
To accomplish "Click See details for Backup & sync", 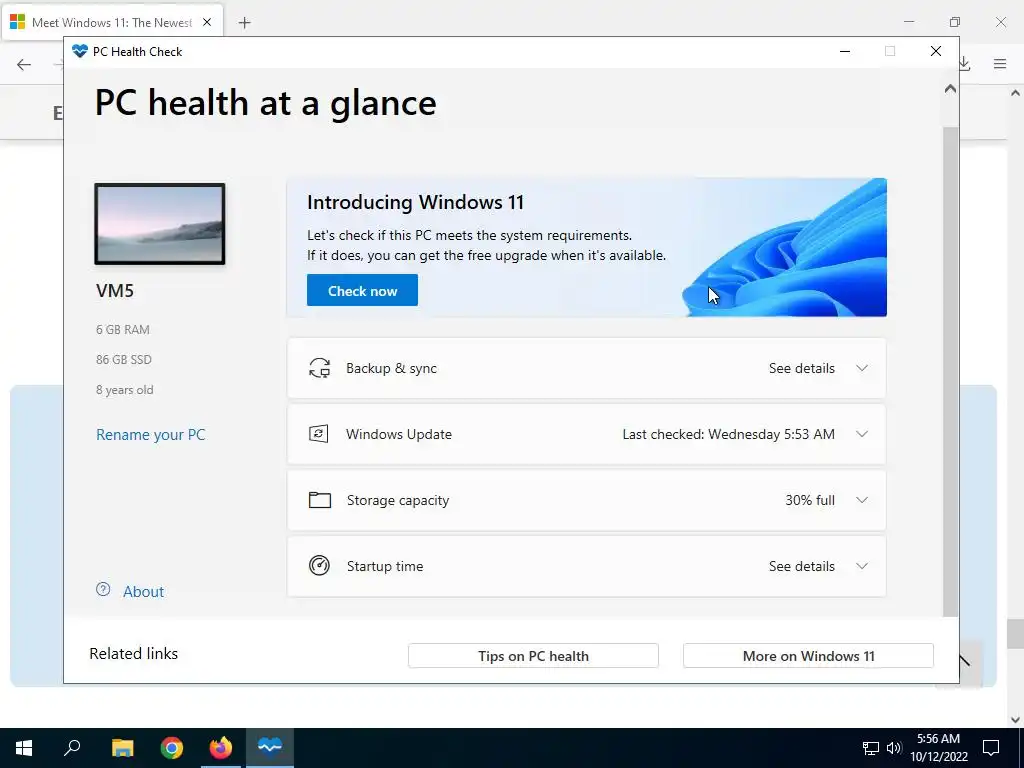I will [x=801, y=368].
